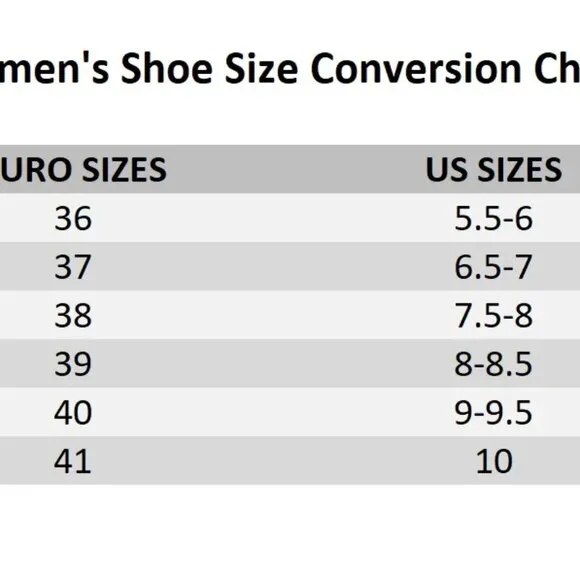This screenshot has width=580, height=580.
Task: Click the gray header bar between columns
Action: 296,169
